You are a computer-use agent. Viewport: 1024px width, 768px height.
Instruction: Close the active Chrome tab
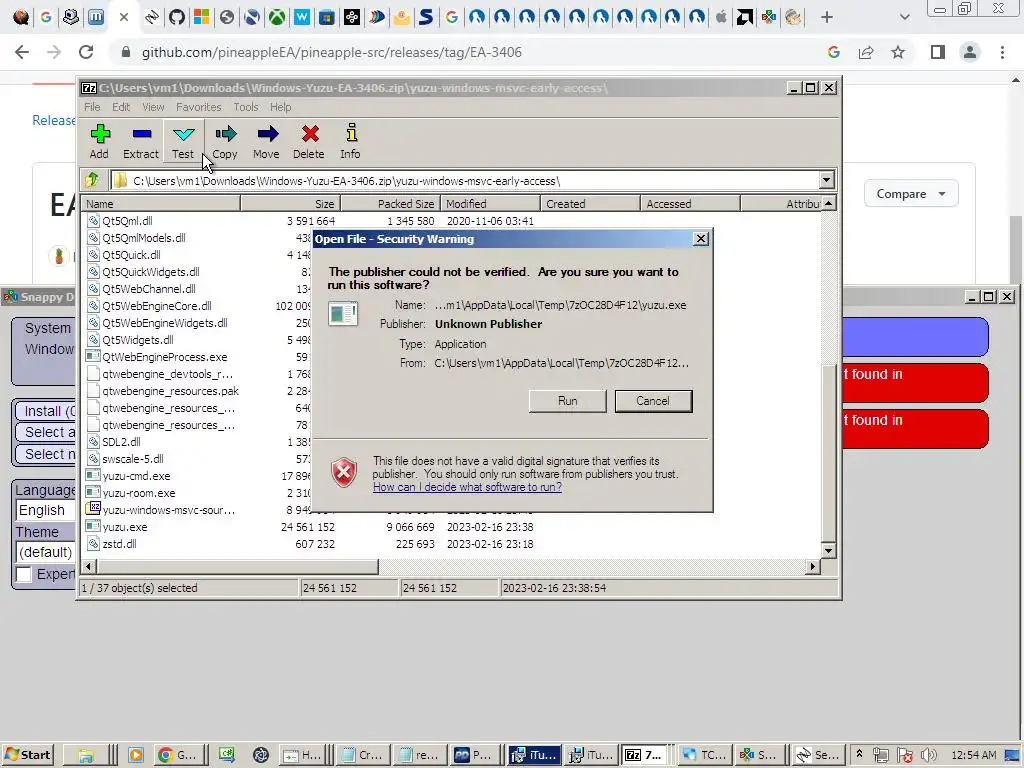[123, 18]
